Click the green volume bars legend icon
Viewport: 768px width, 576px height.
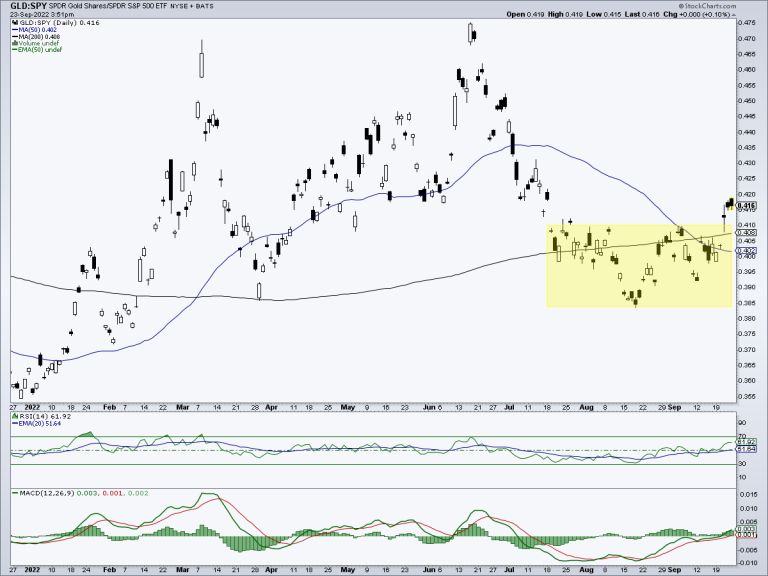click(15, 43)
